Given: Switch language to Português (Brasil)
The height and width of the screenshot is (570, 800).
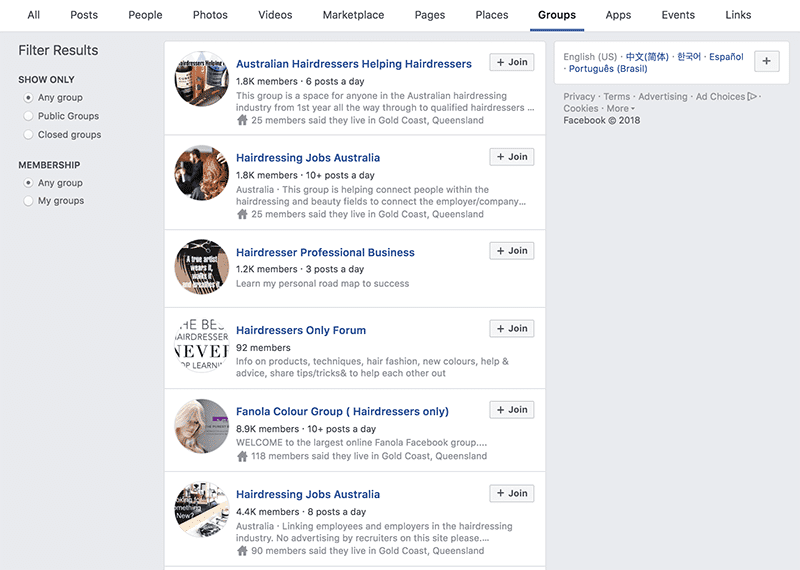Looking at the screenshot, I should (608, 69).
